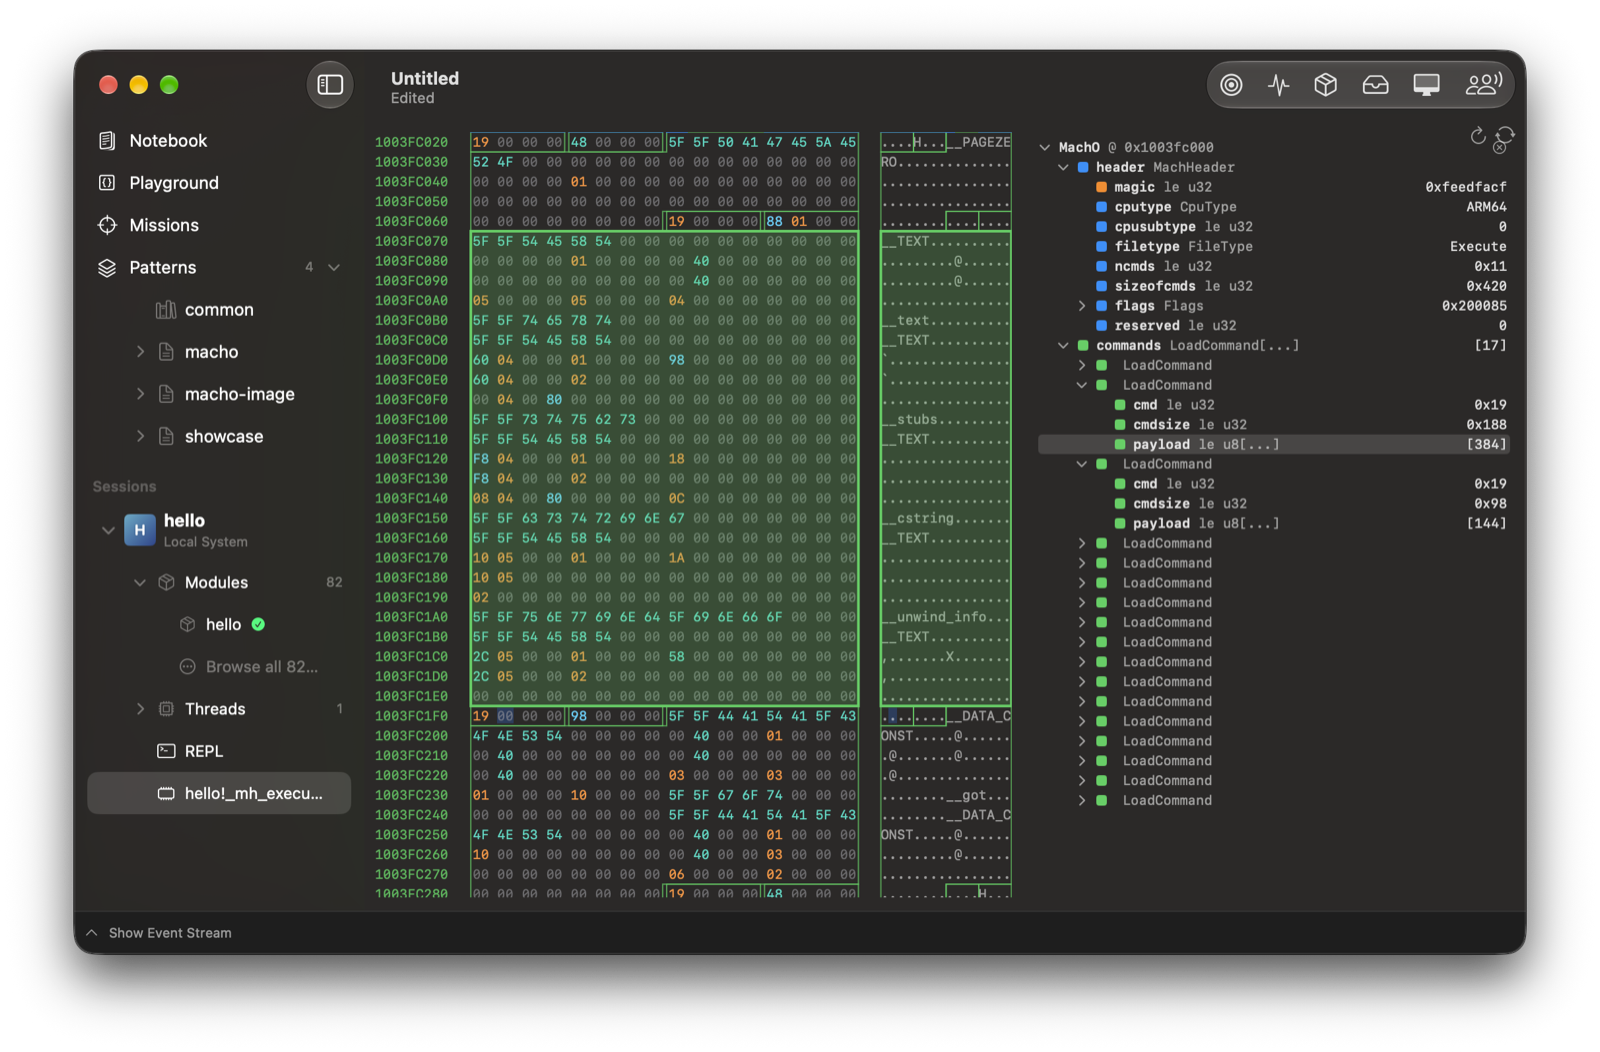Click the orange swatch beside magic

[1101, 187]
